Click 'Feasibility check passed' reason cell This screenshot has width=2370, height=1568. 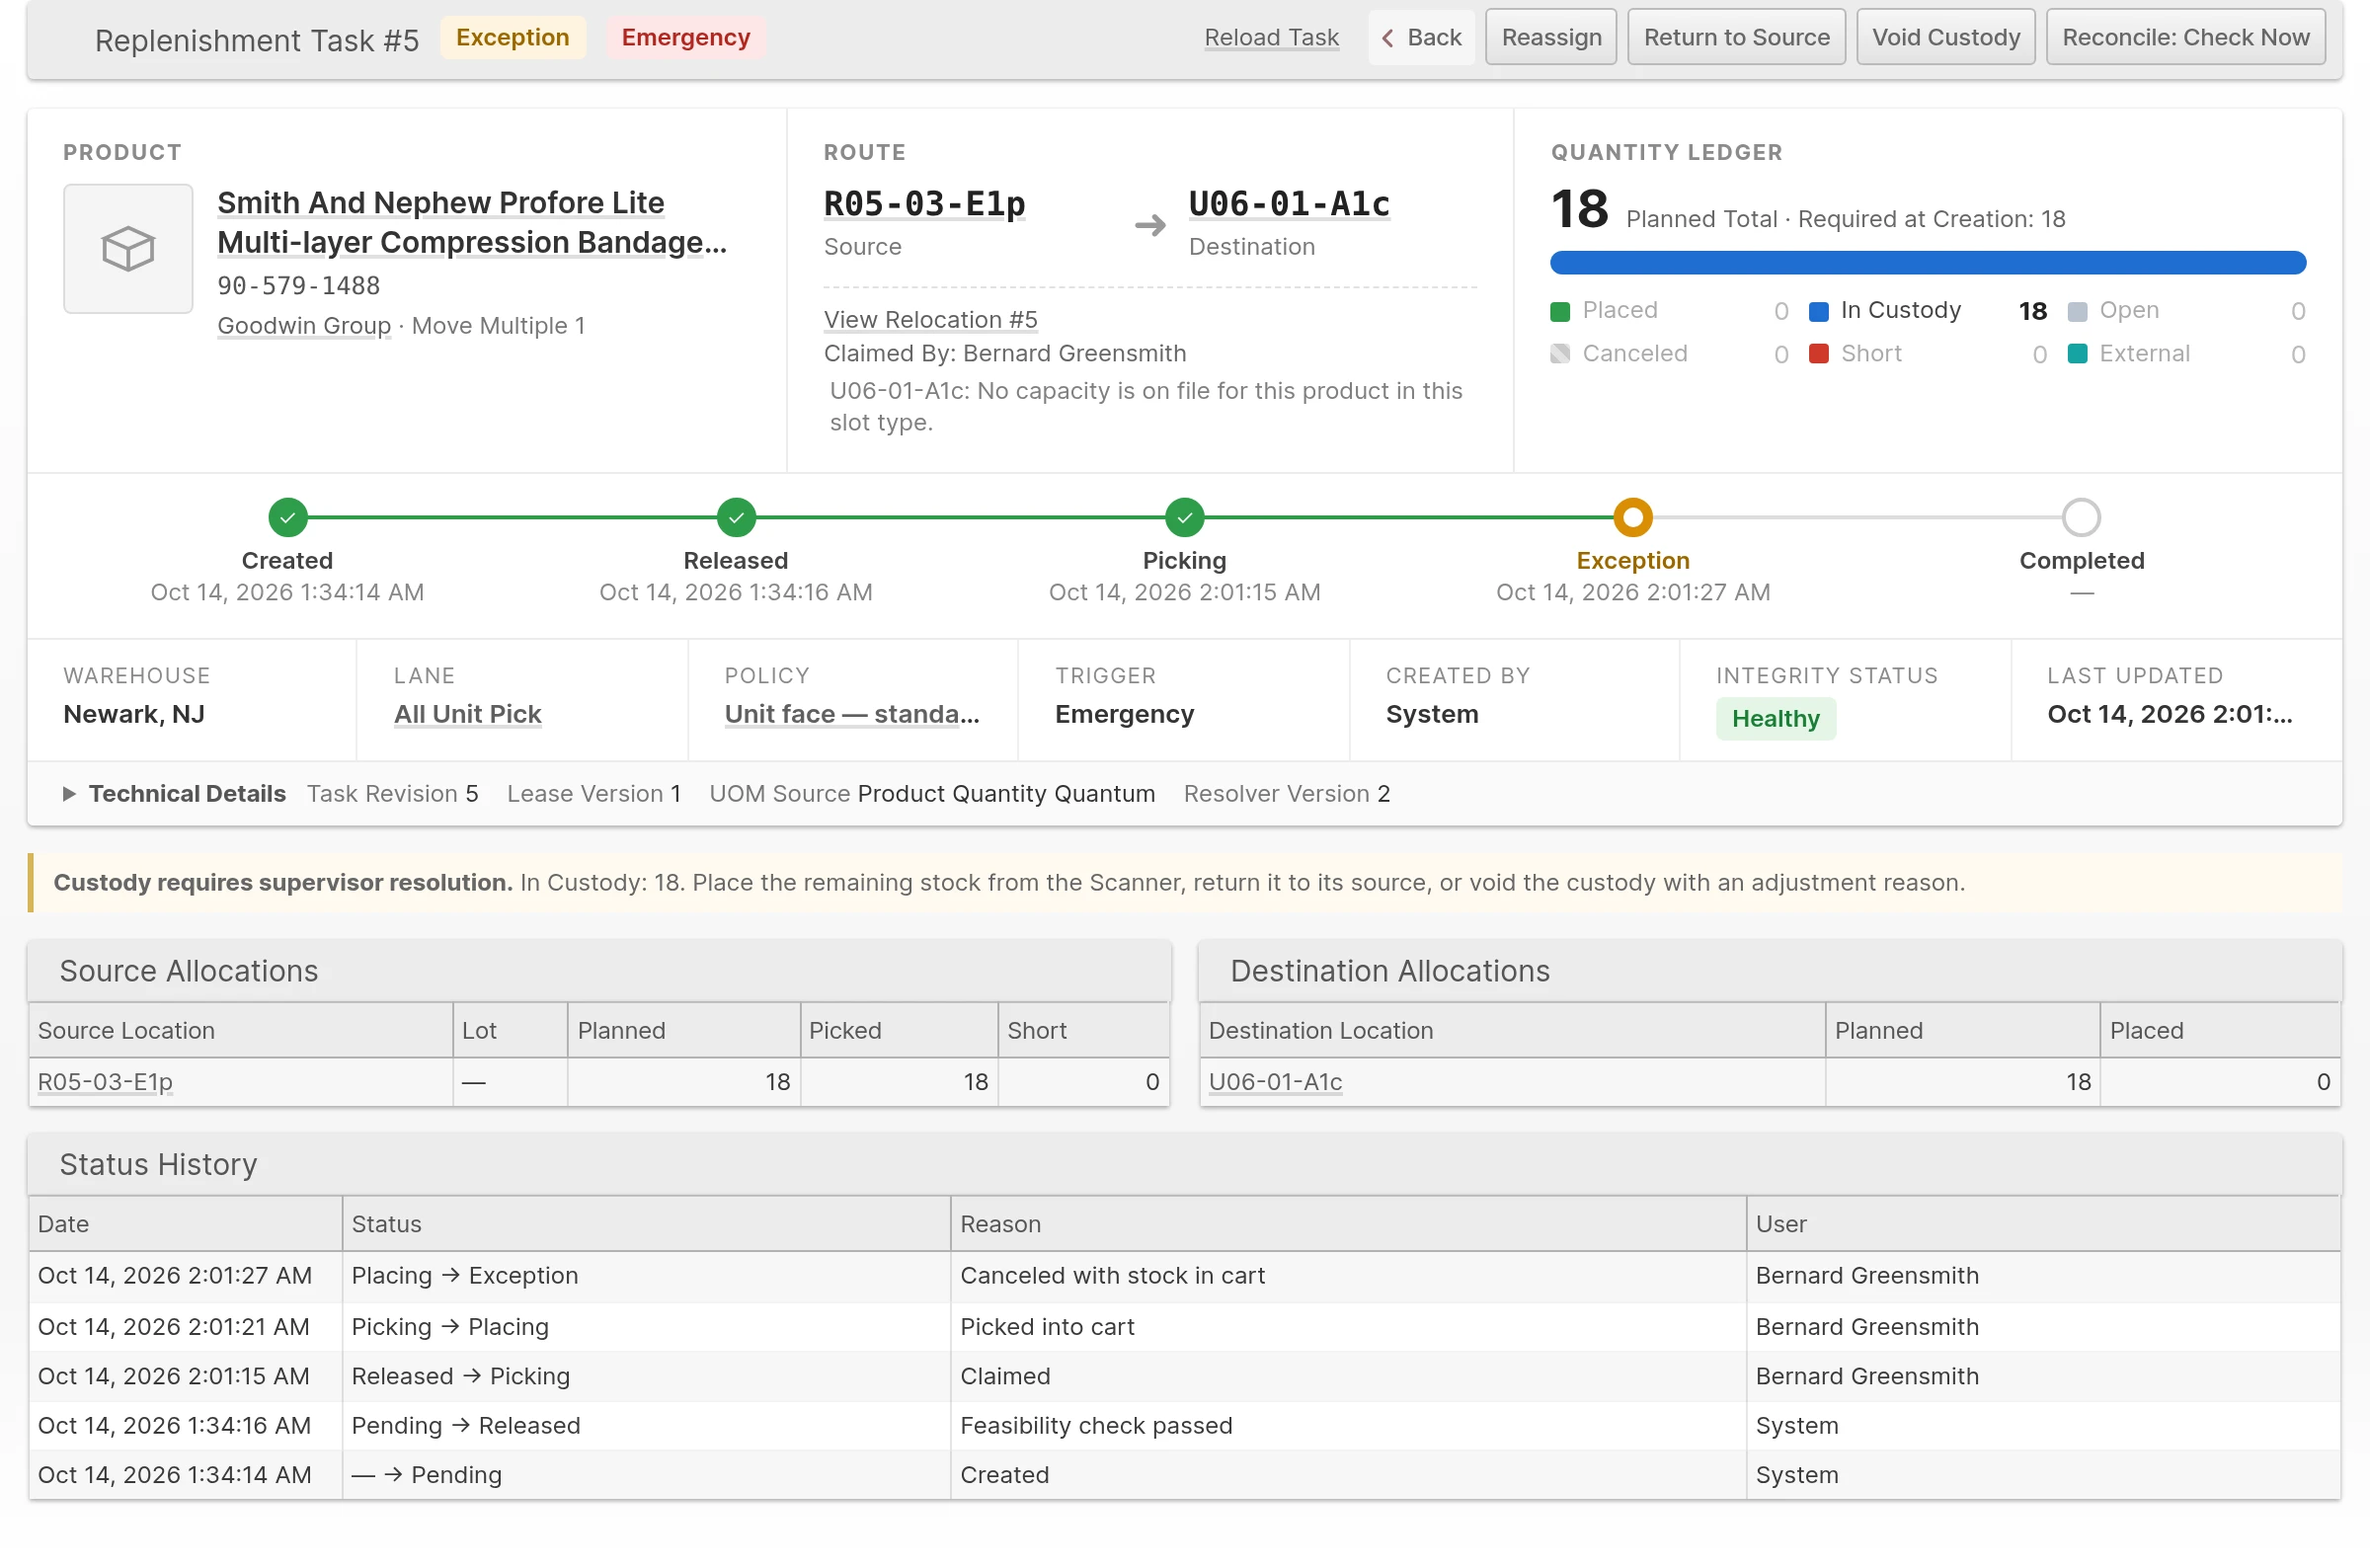click(1348, 1426)
